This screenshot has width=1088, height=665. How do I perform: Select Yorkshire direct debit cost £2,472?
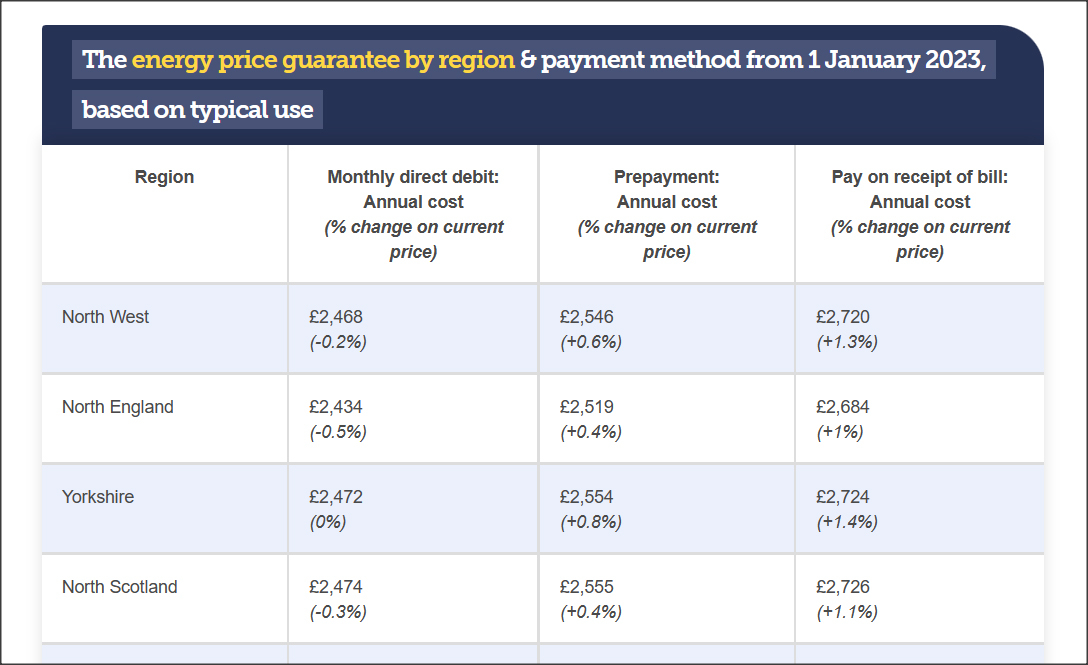(x=336, y=497)
